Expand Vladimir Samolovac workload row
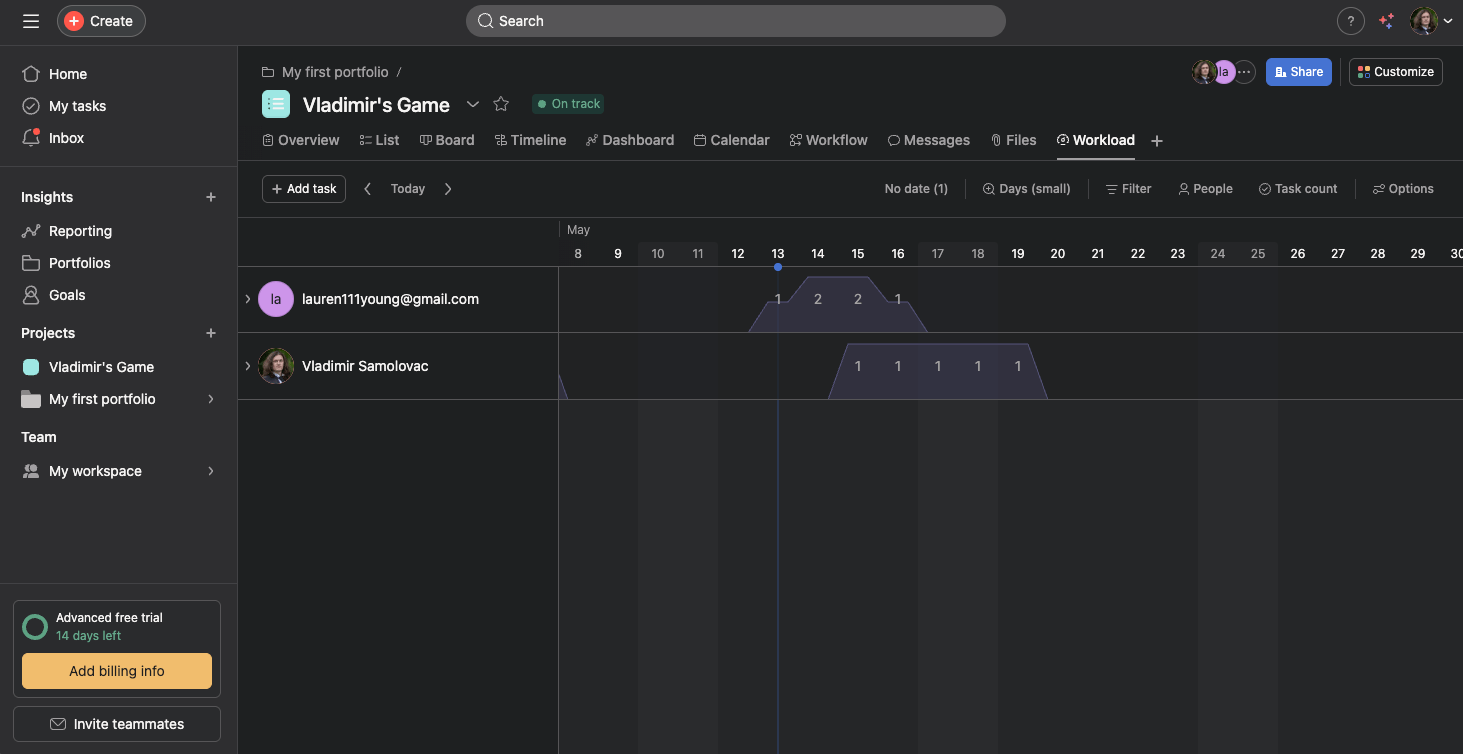Screen dimensions: 1463x754 [248, 366]
